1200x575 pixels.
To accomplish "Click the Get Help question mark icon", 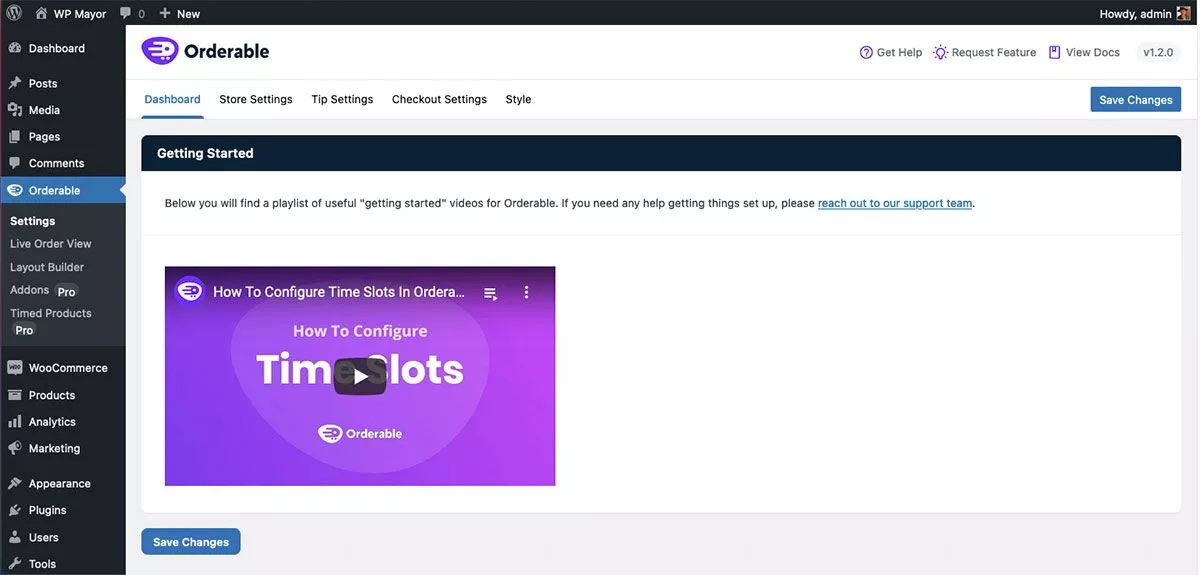I will 866,52.
